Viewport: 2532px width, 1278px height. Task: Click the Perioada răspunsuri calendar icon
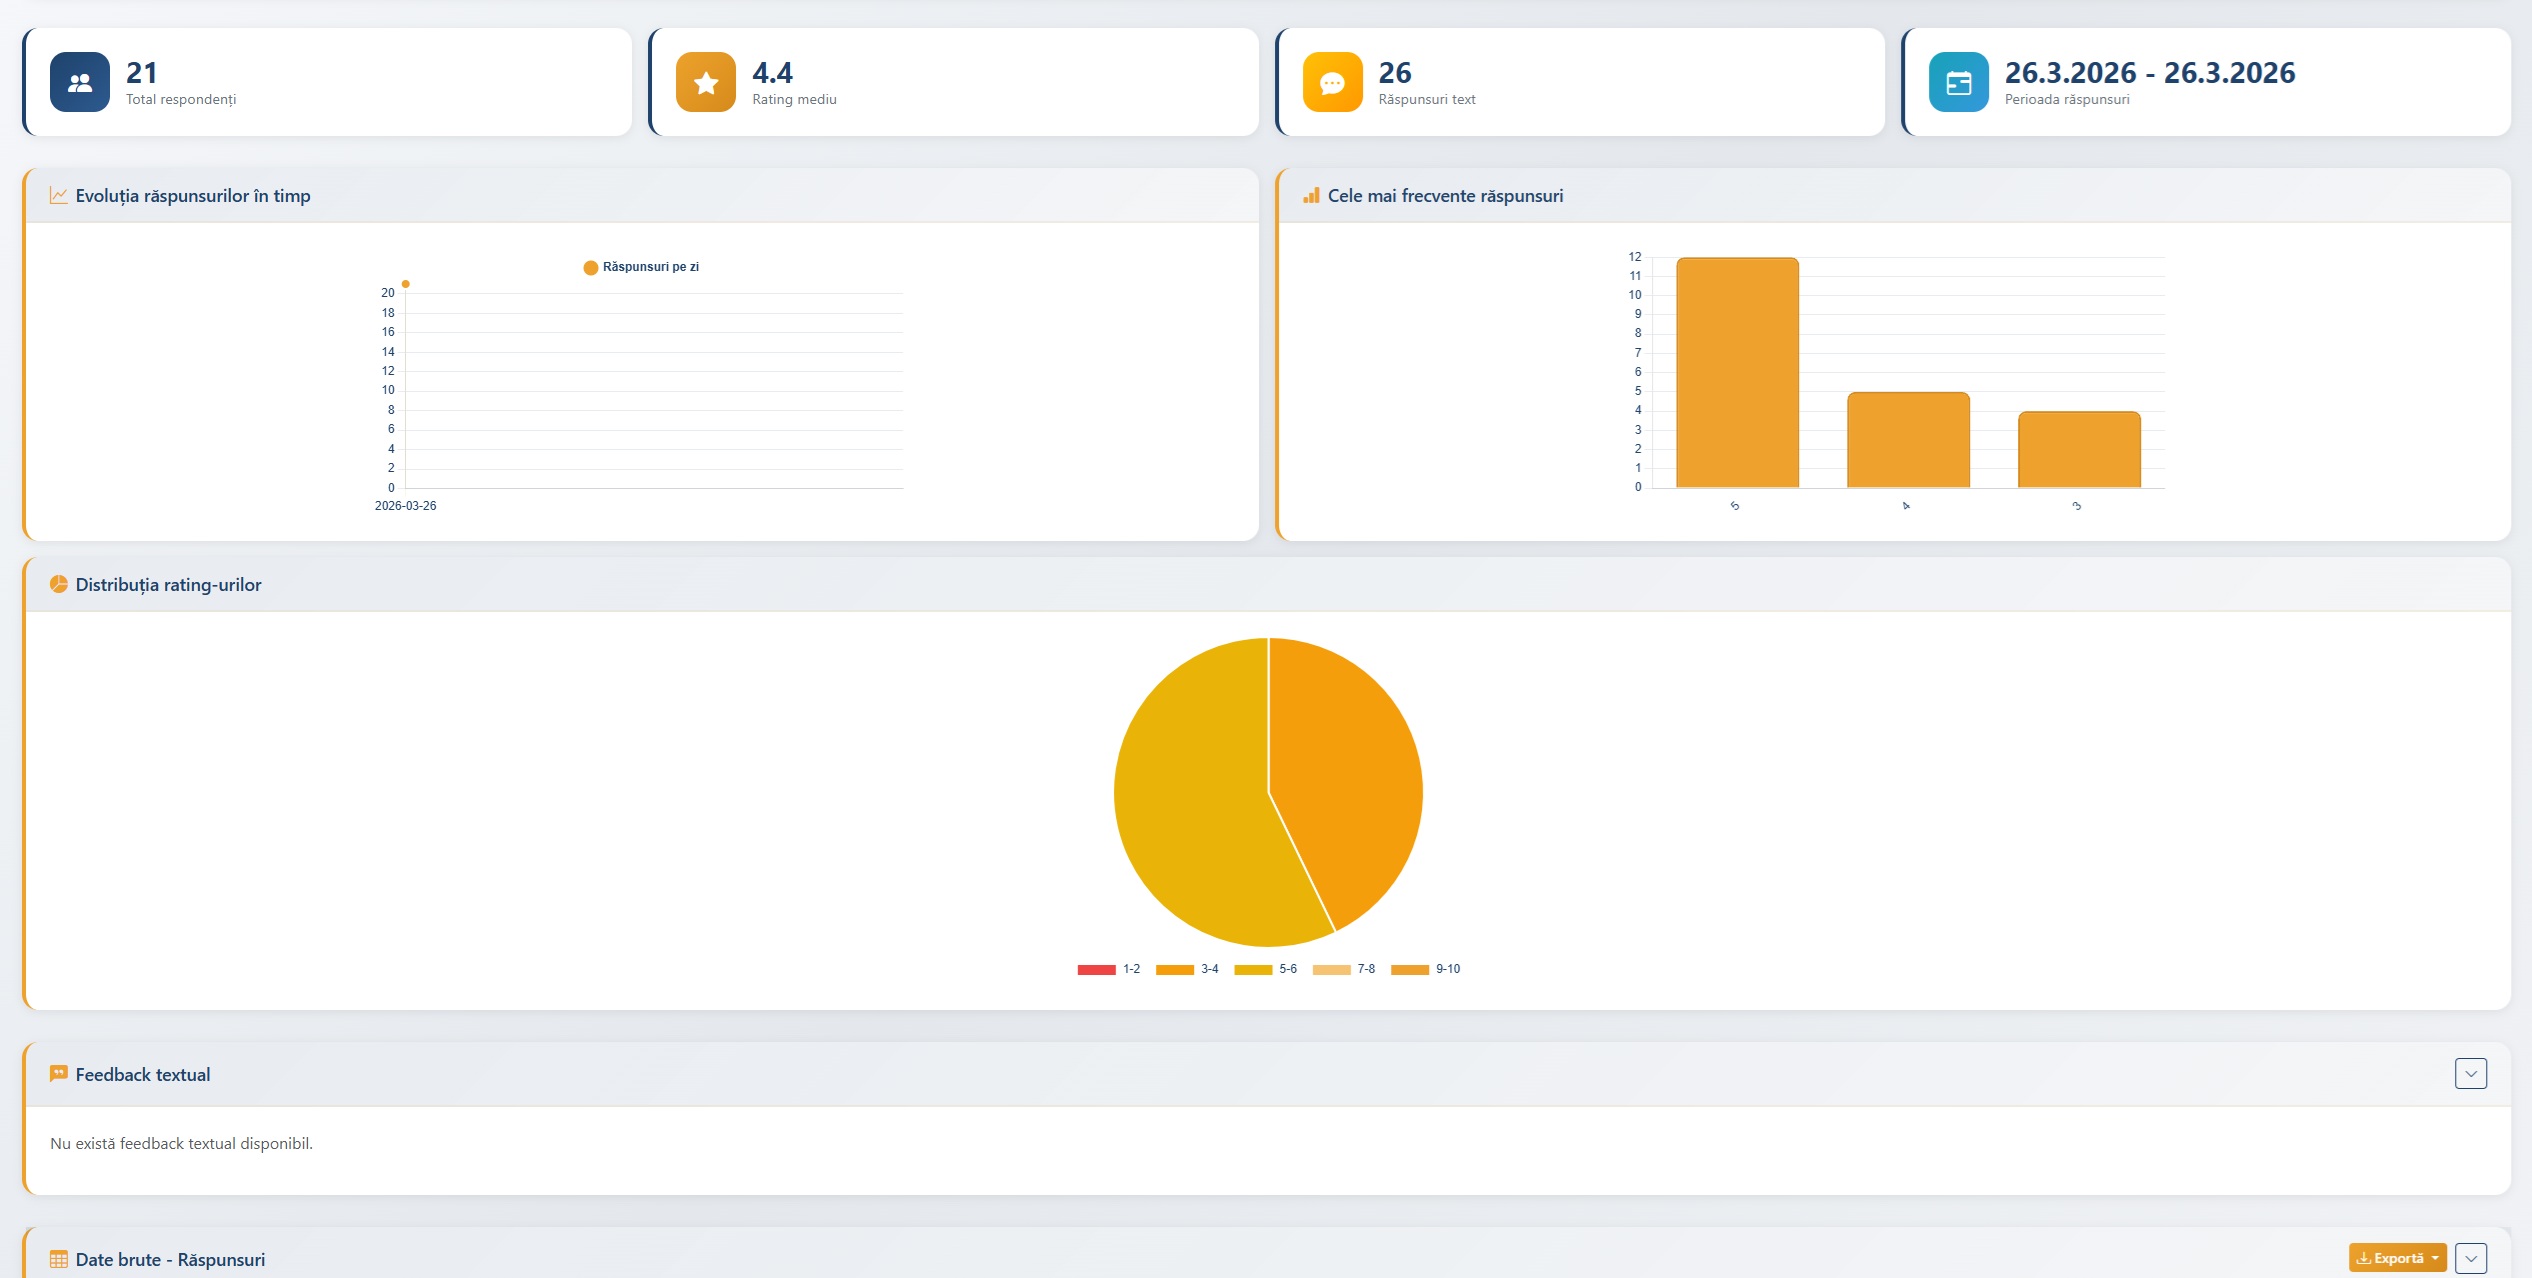point(1958,82)
